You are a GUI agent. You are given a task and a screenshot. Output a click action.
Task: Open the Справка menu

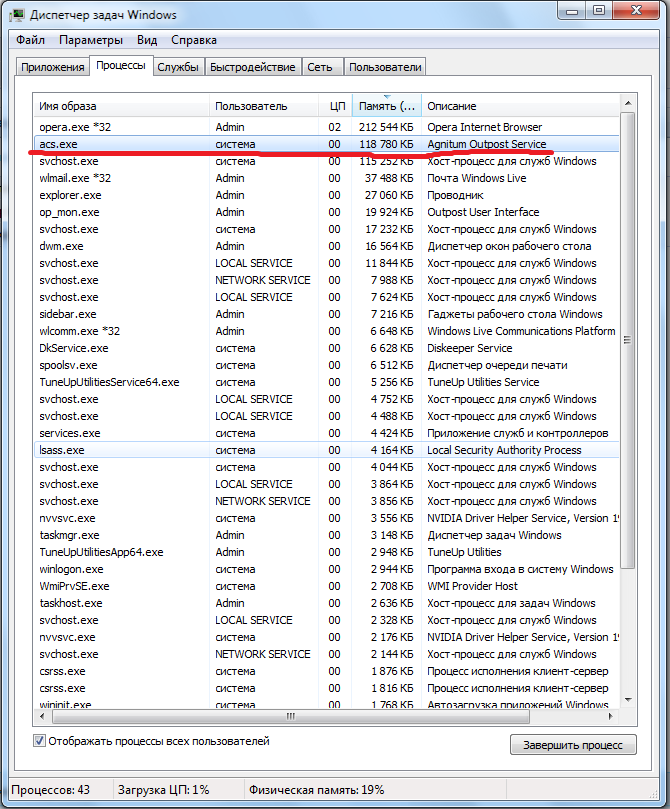coord(194,40)
